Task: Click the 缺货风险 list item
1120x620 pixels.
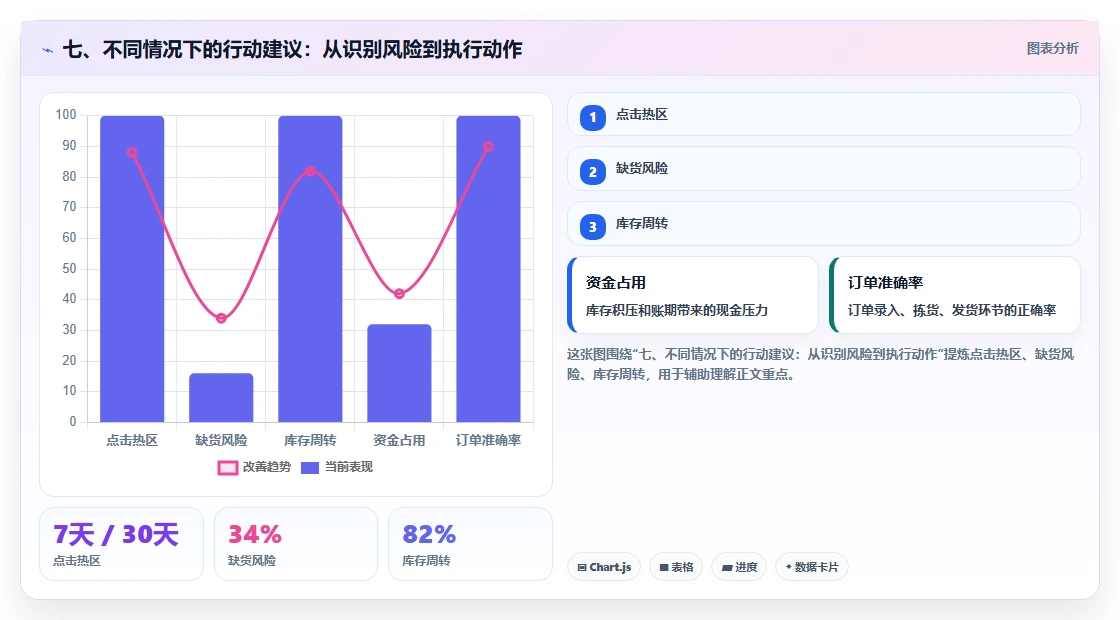Action: point(823,169)
